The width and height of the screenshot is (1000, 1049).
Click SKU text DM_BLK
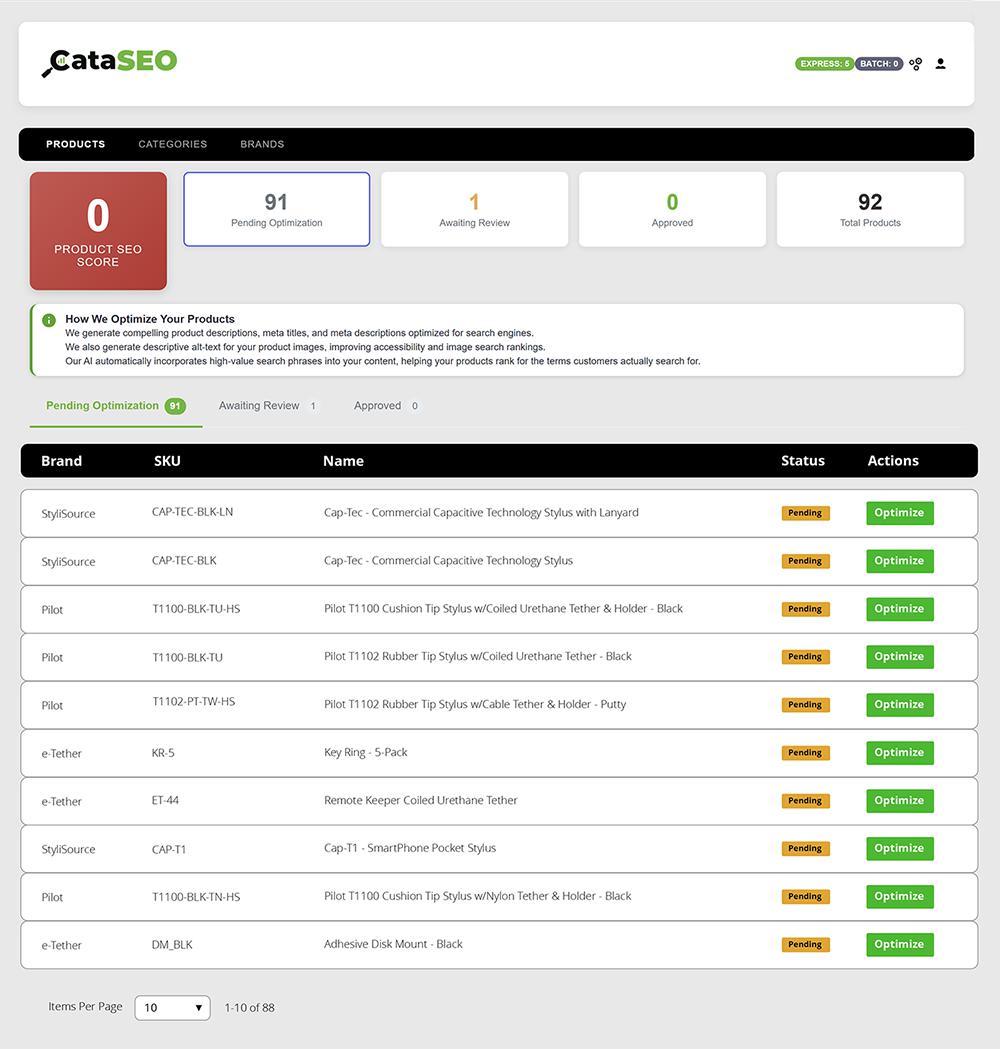point(172,945)
